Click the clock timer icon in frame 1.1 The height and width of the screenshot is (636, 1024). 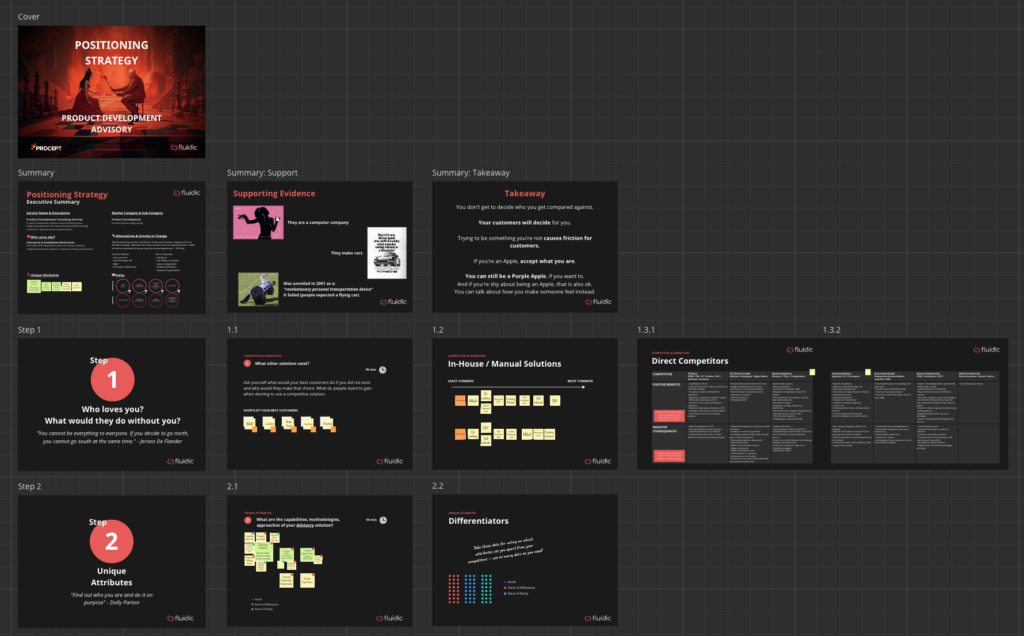tap(383, 370)
